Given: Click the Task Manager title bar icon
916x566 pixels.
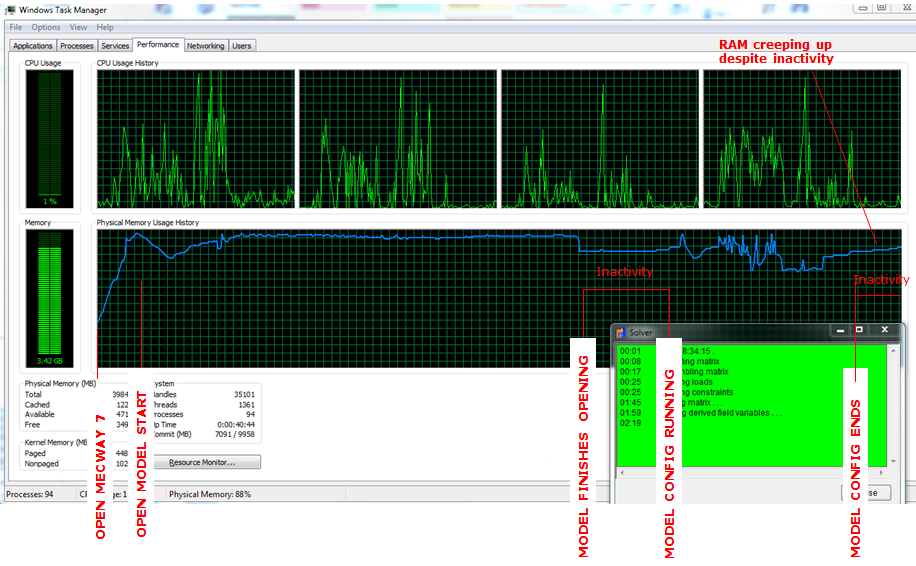Looking at the screenshot, I should point(11,10).
